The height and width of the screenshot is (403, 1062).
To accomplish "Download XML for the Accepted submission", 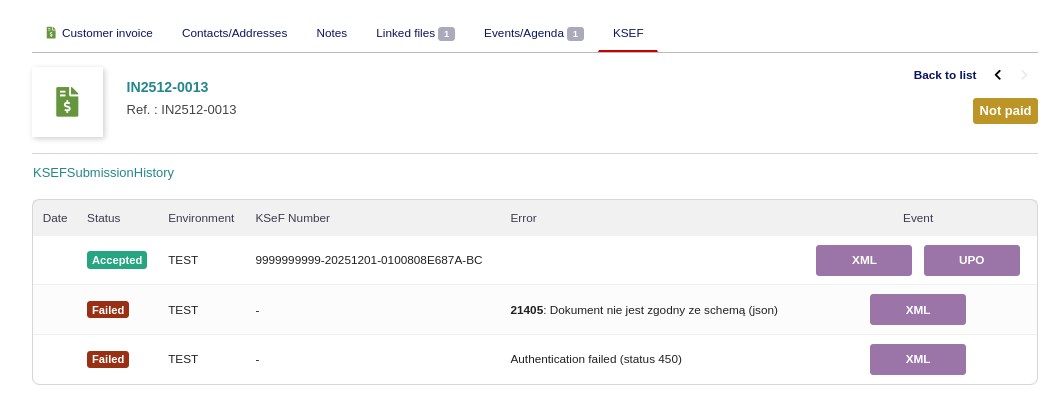I will (x=864, y=260).
